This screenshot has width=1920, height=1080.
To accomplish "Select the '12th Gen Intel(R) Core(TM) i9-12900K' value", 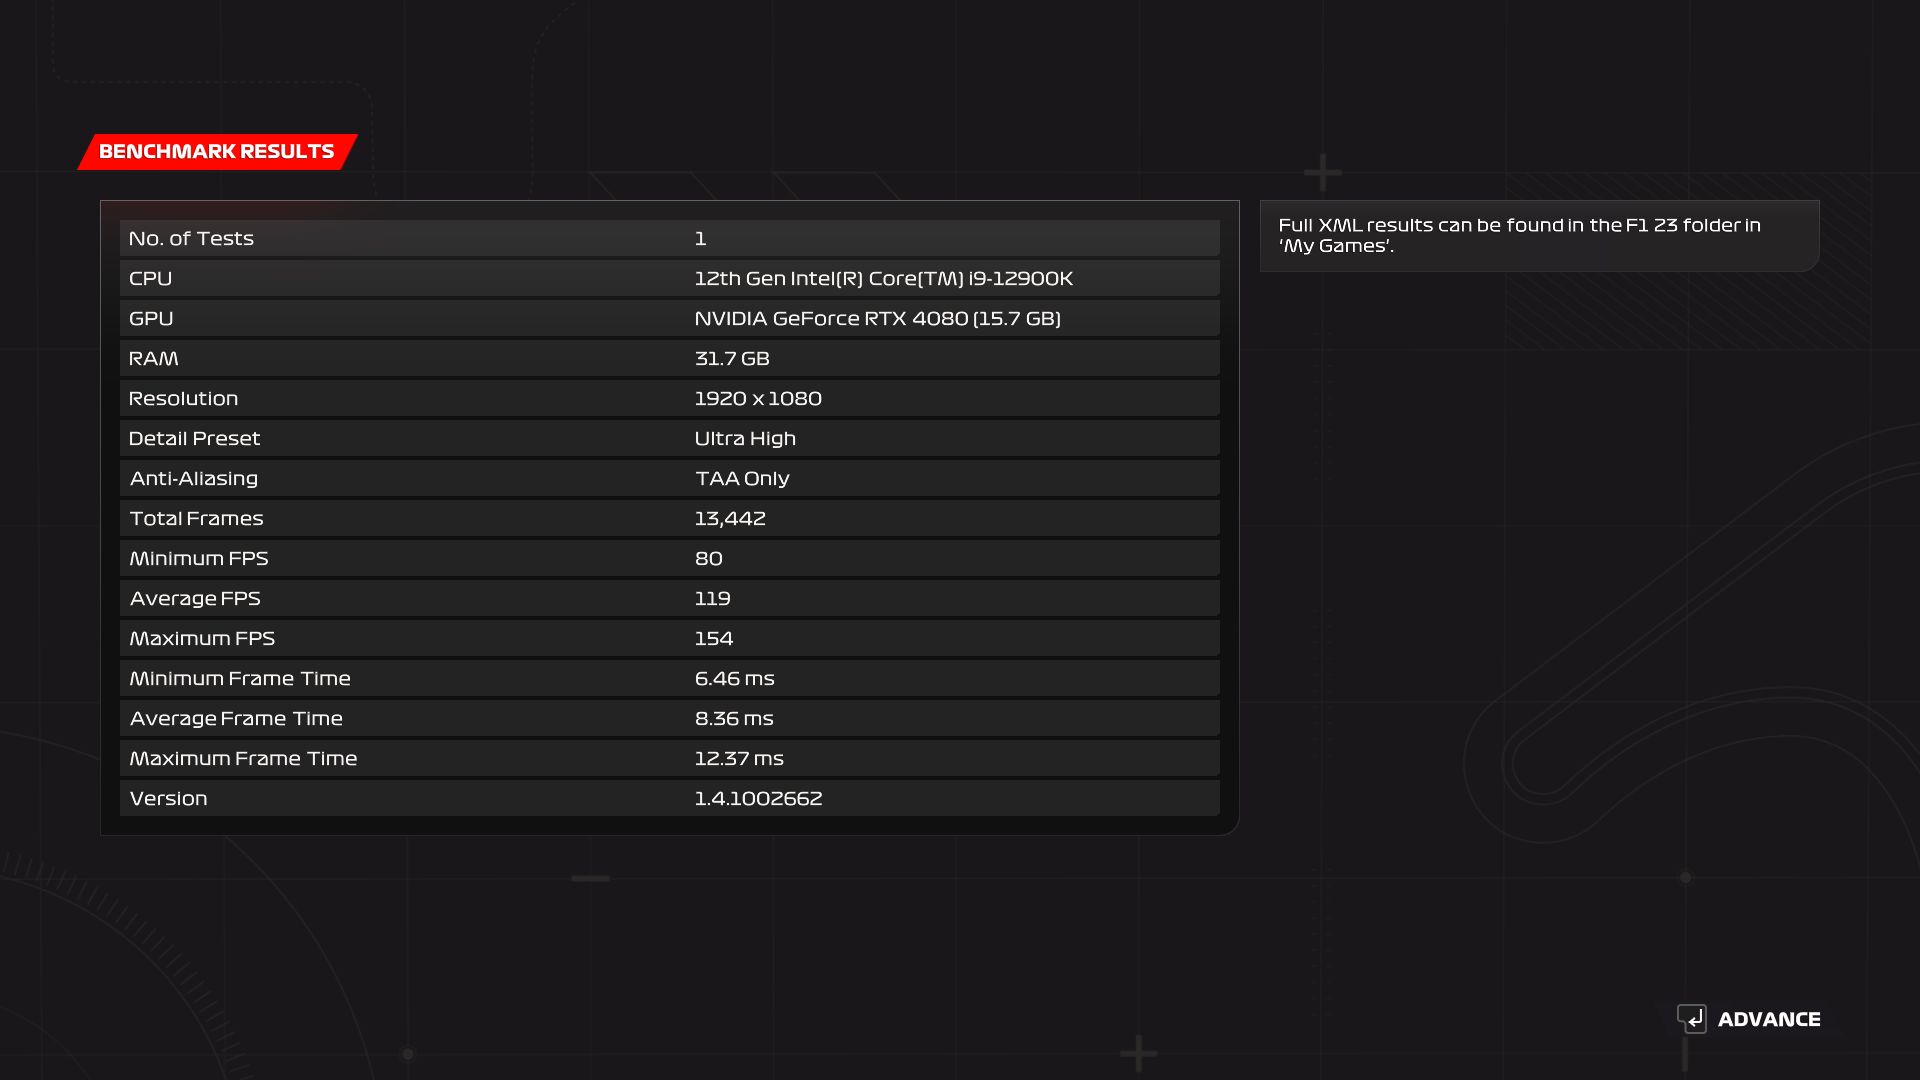I will pos(884,278).
